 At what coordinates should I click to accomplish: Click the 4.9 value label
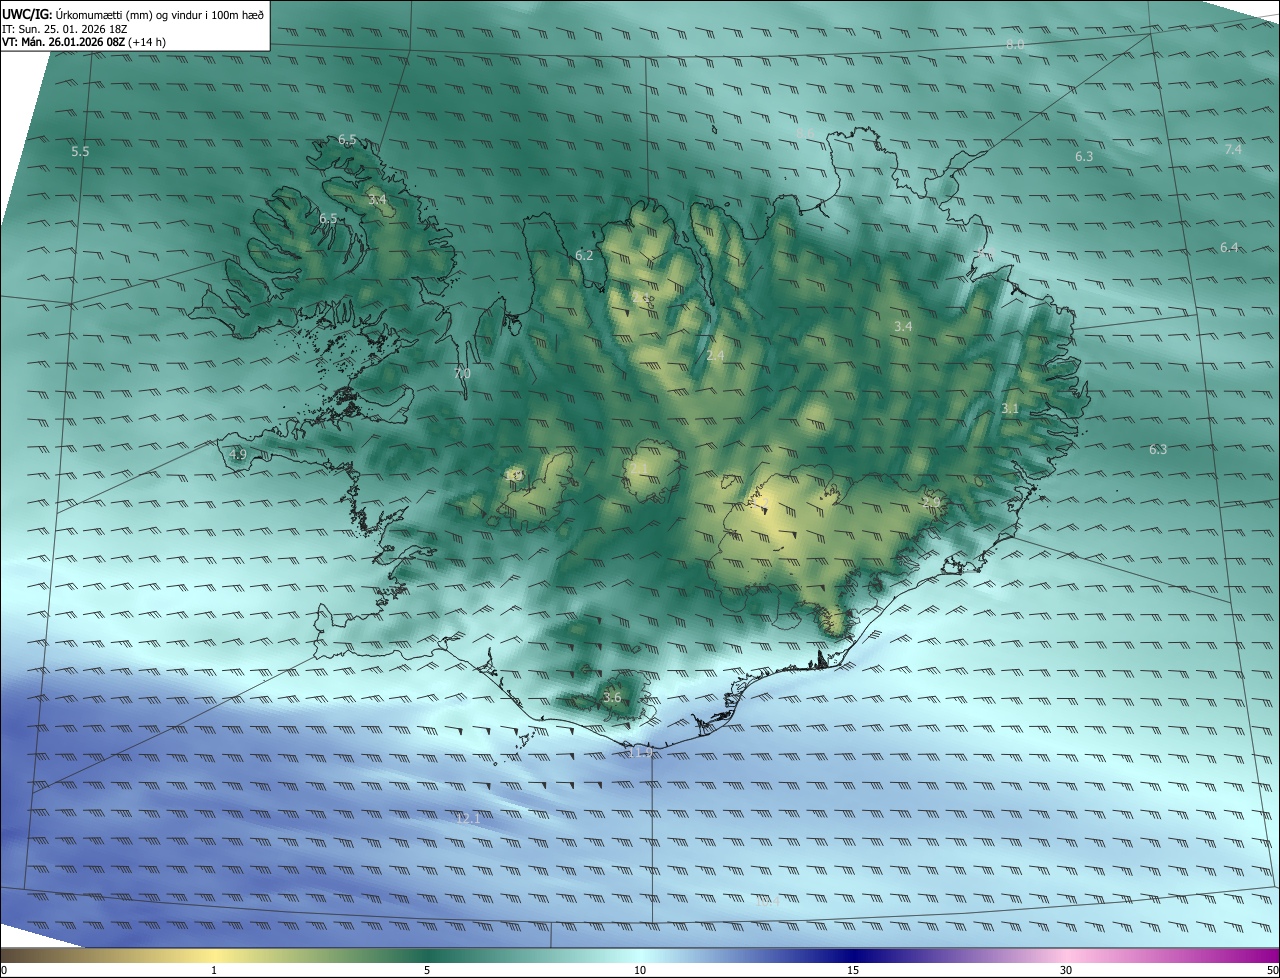point(238,455)
